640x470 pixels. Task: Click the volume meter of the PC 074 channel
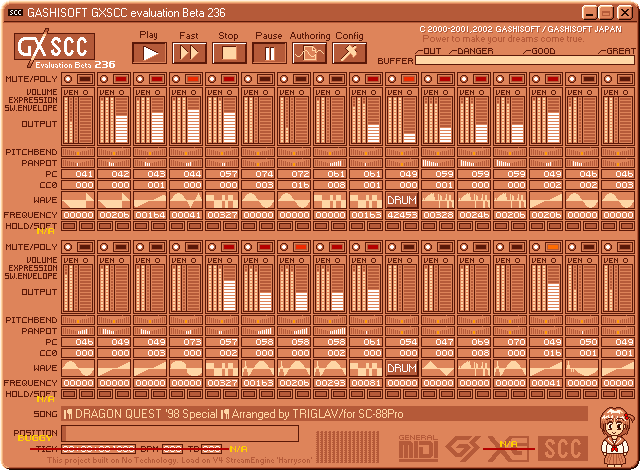pos(246,120)
